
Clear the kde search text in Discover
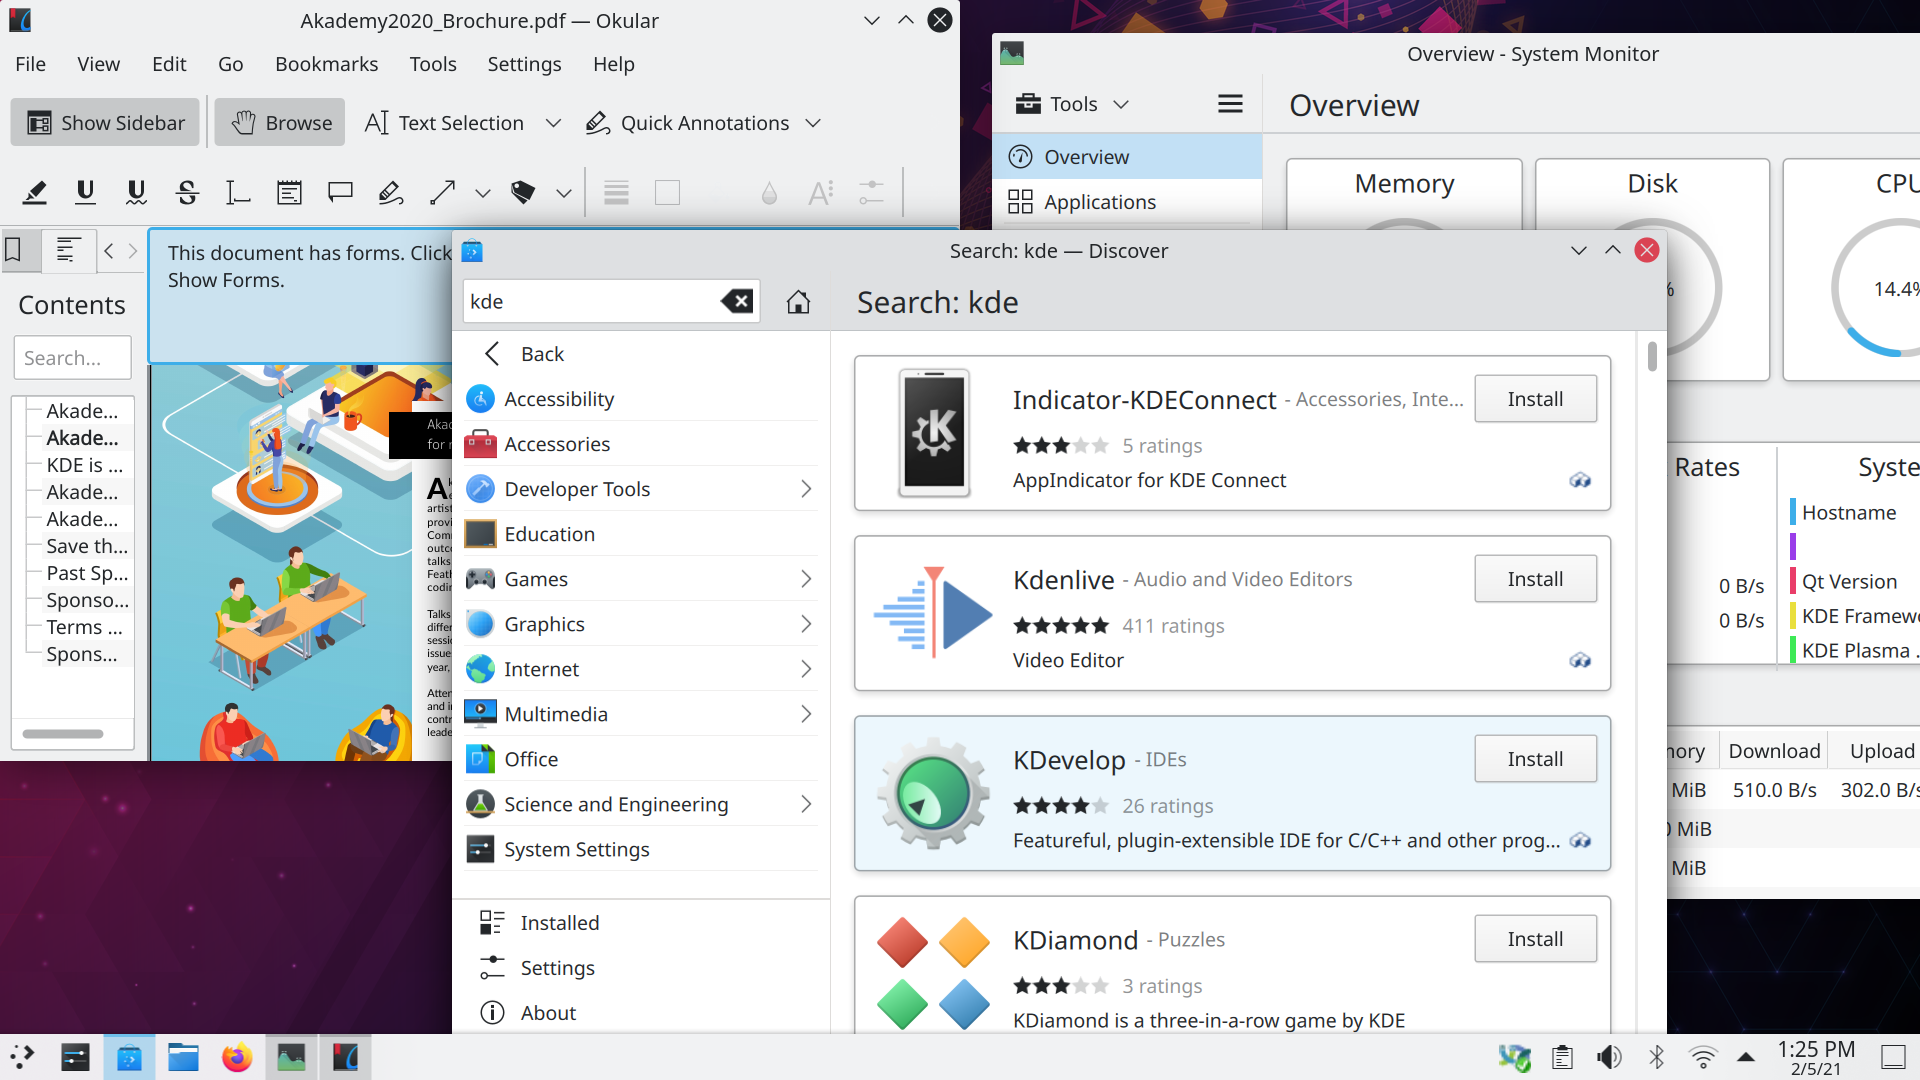[737, 301]
